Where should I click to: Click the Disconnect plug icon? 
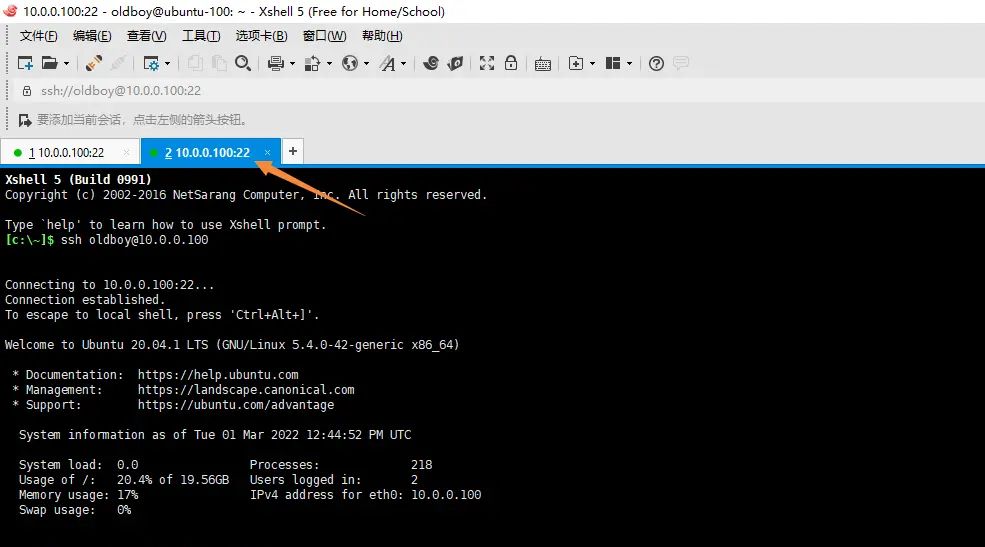(94, 63)
